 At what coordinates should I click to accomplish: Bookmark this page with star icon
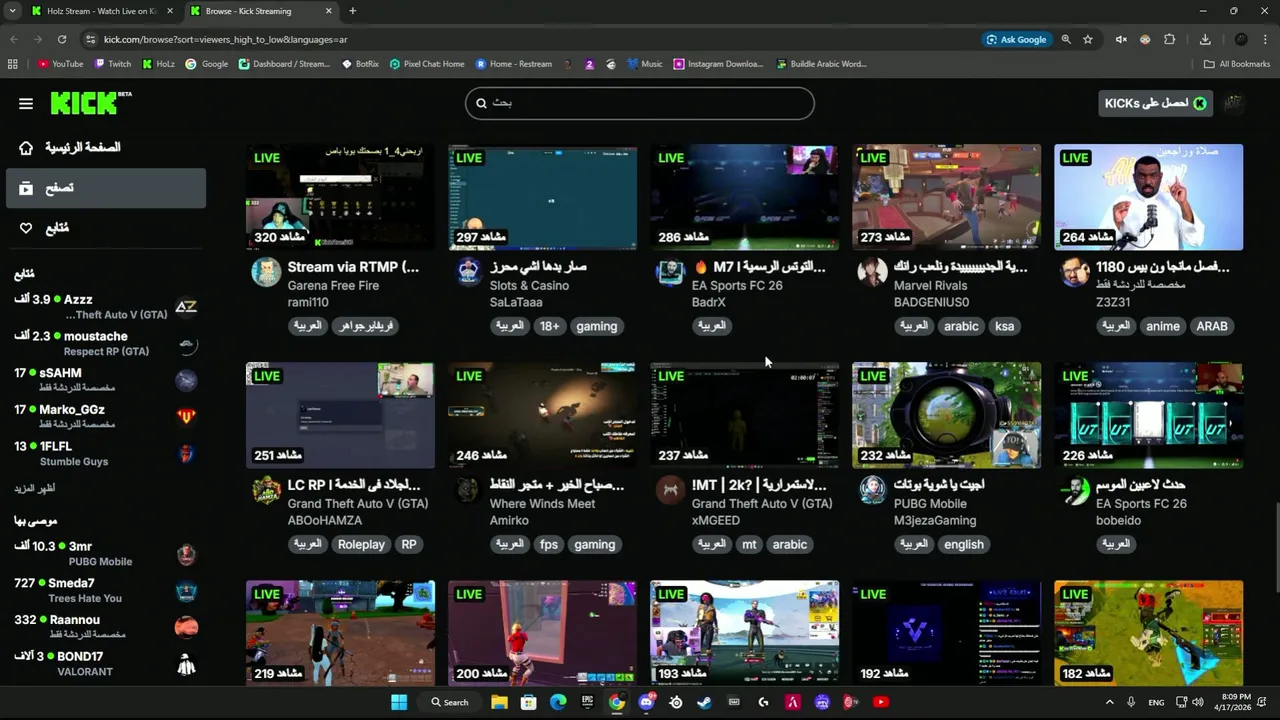(x=1088, y=39)
